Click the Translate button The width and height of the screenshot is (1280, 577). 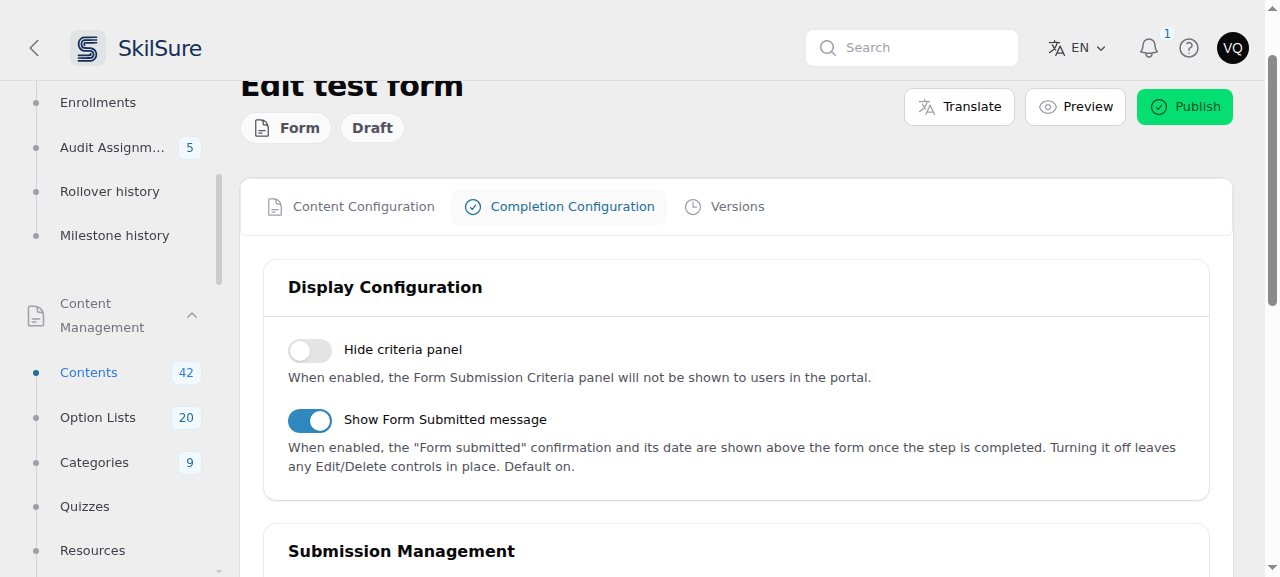959,107
